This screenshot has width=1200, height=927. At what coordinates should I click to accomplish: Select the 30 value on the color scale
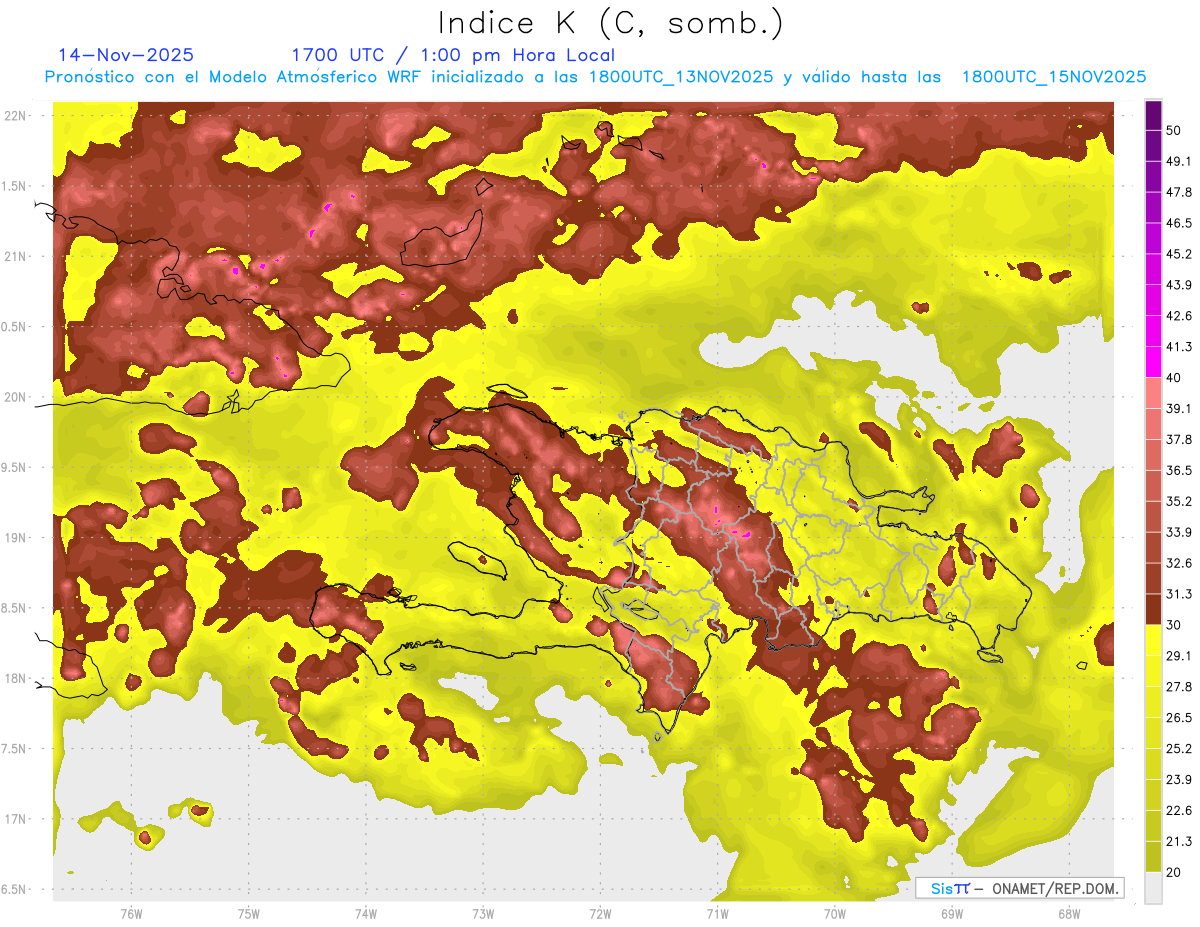(1174, 625)
